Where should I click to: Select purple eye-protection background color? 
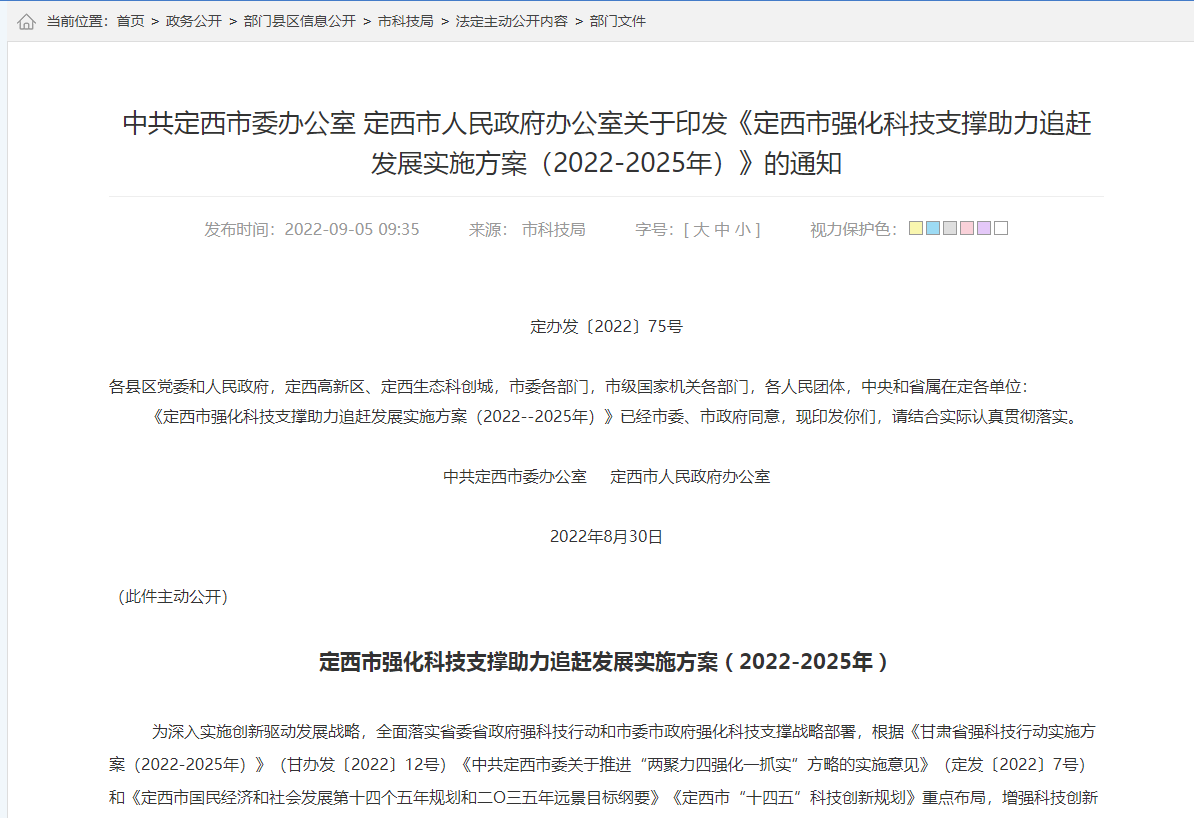984,228
